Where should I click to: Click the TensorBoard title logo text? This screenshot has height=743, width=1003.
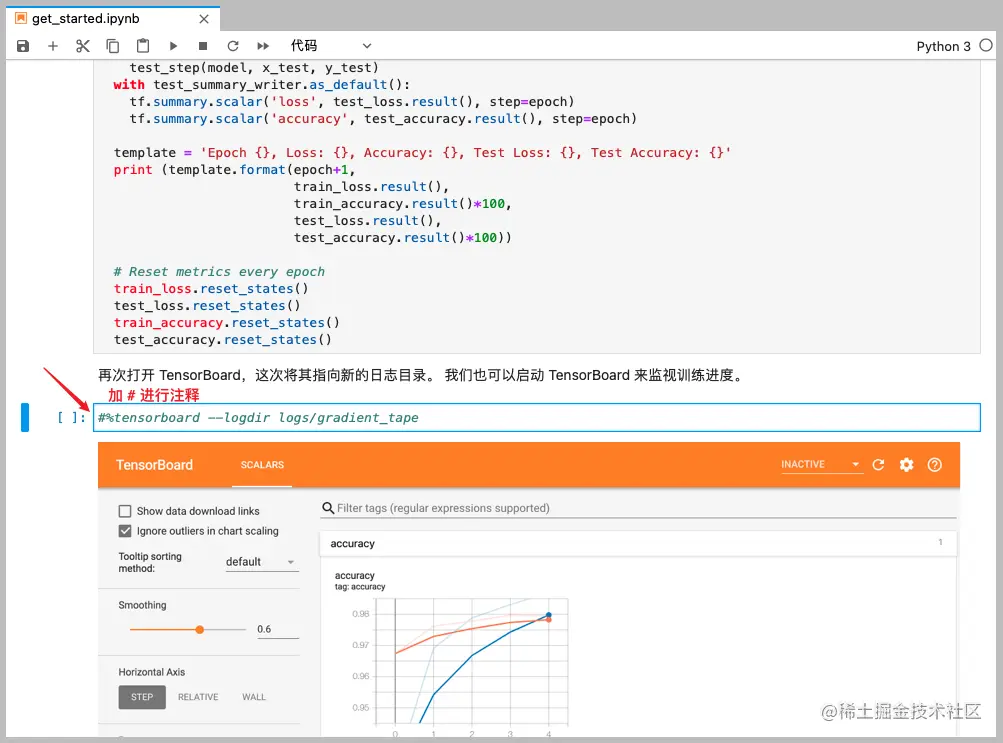(154, 465)
